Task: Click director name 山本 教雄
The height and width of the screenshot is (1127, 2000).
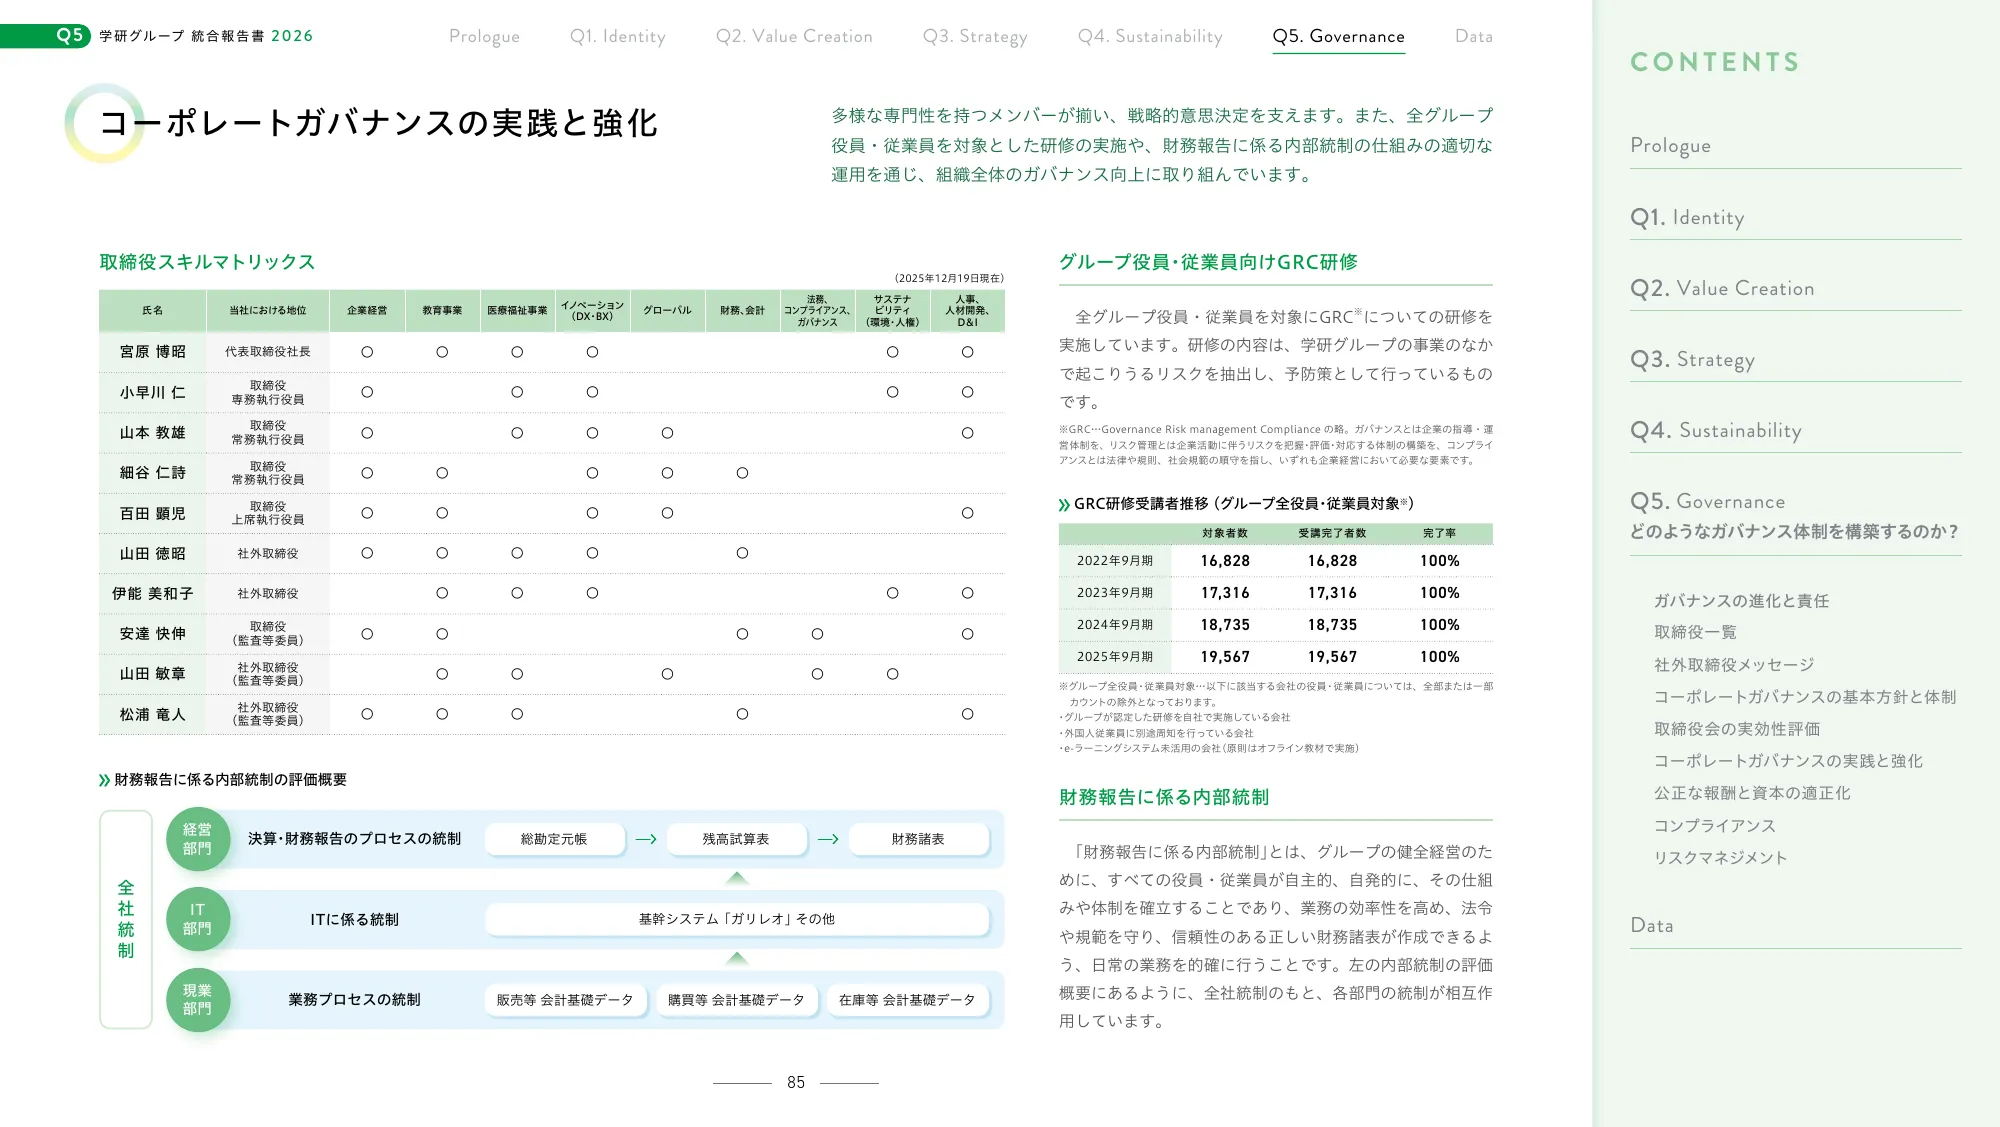Action: point(153,433)
